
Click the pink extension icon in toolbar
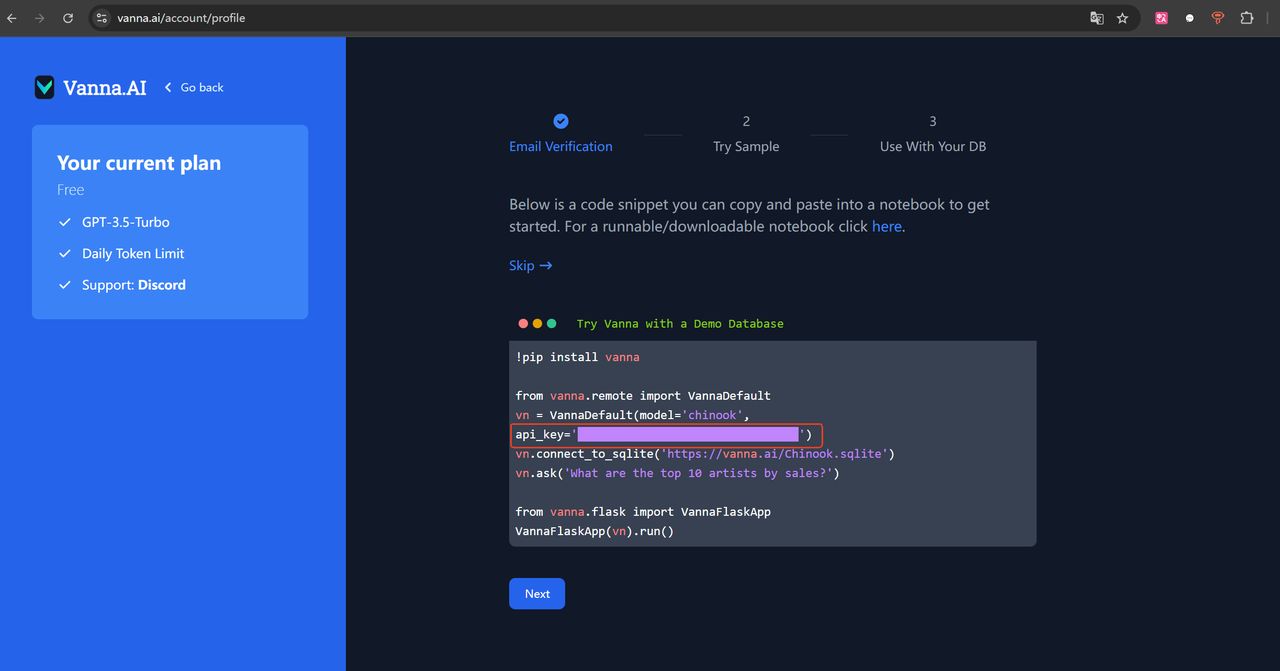1161,18
